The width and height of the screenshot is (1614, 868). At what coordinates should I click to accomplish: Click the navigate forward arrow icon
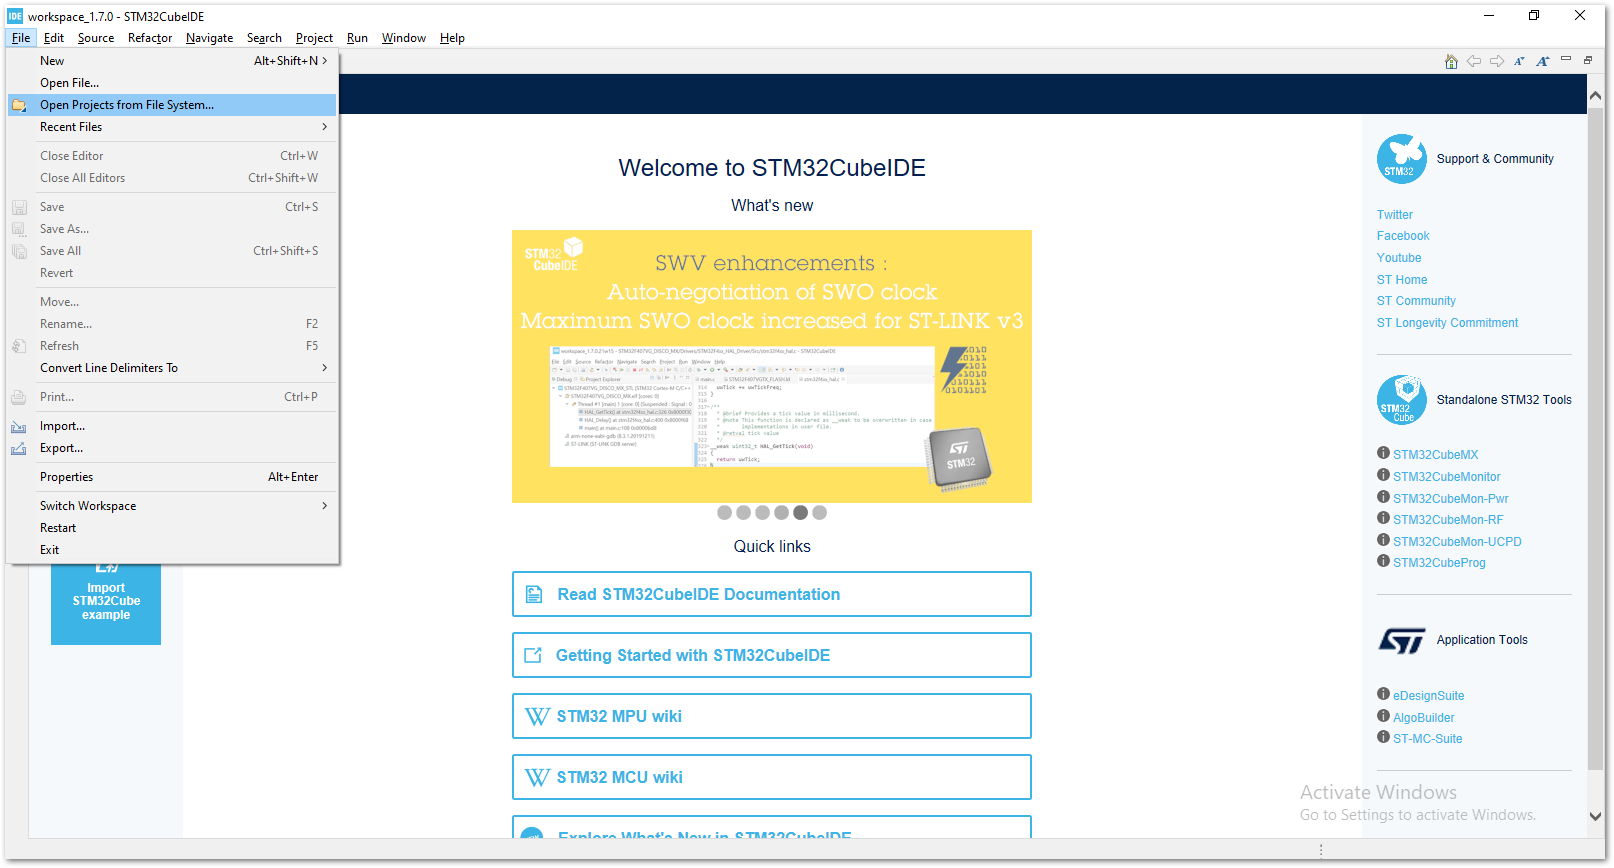pyautogui.click(x=1497, y=62)
